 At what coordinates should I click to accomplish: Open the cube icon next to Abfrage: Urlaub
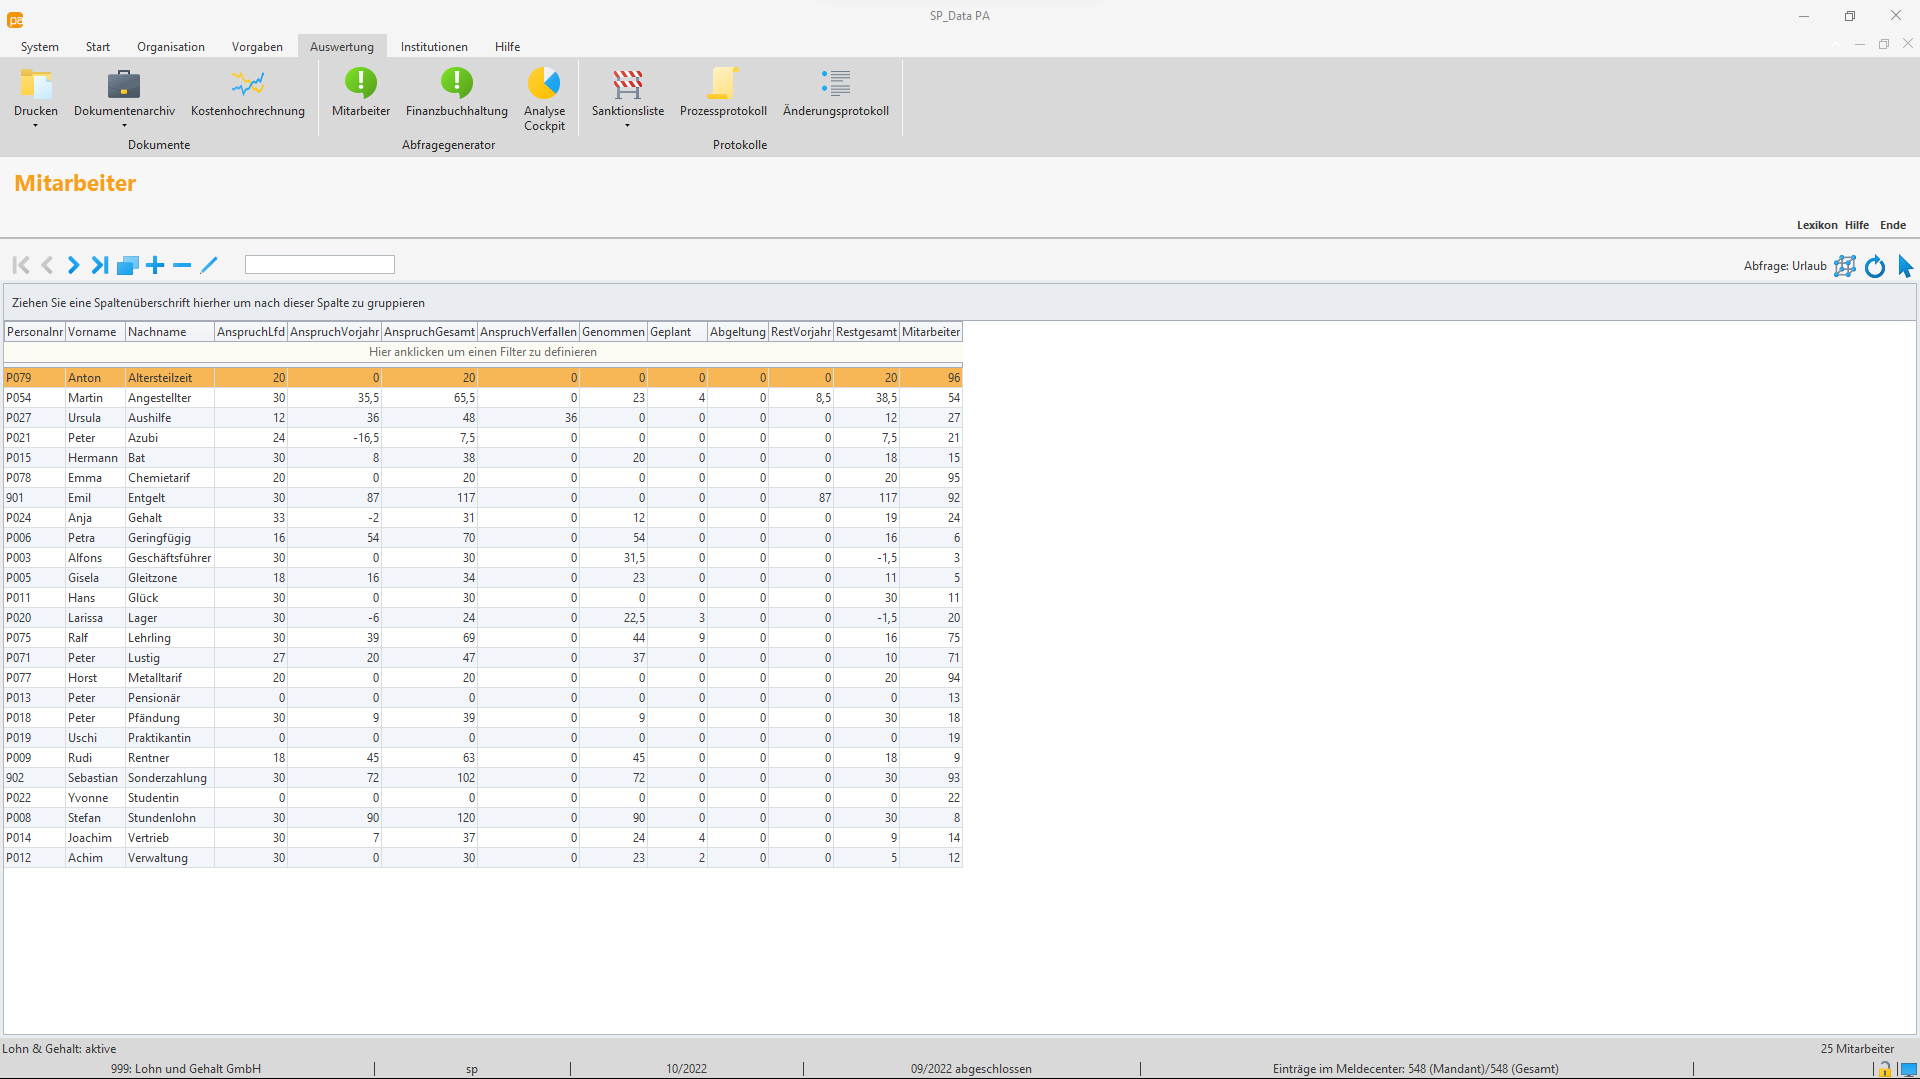[1845, 266]
